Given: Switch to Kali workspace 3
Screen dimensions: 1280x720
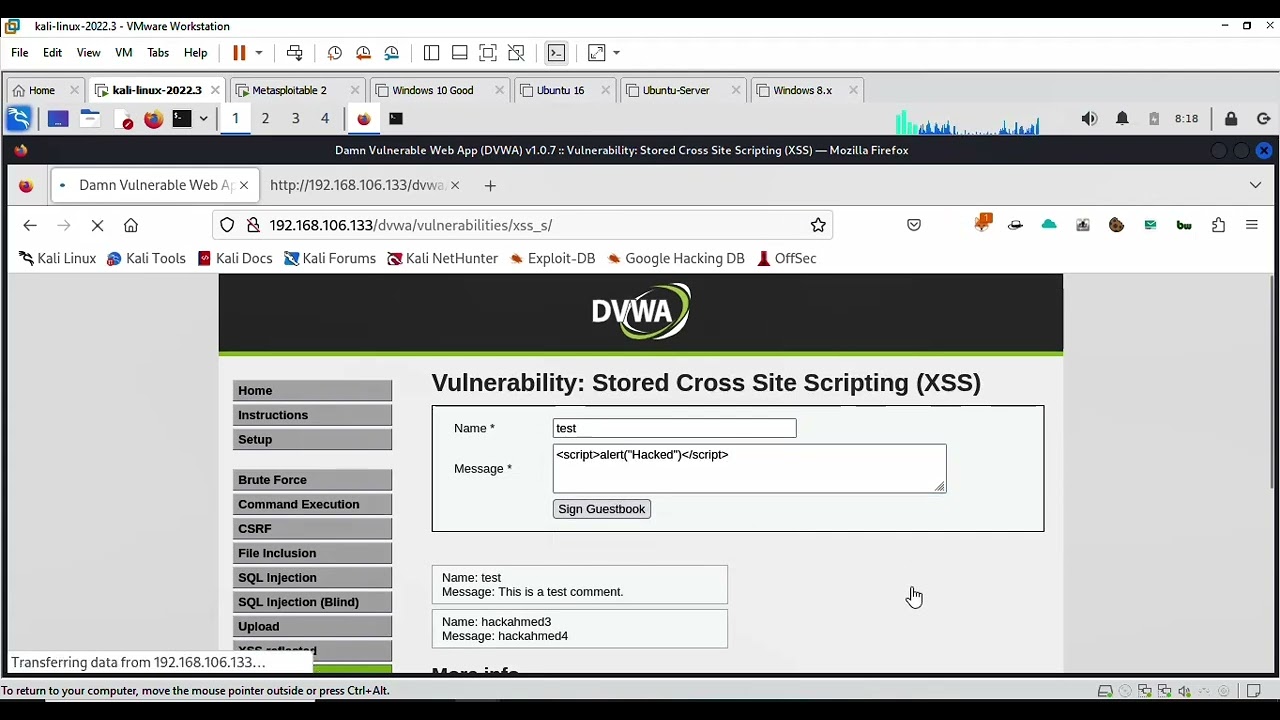Looking at the screenshot, I should click(x=295, y=118).
